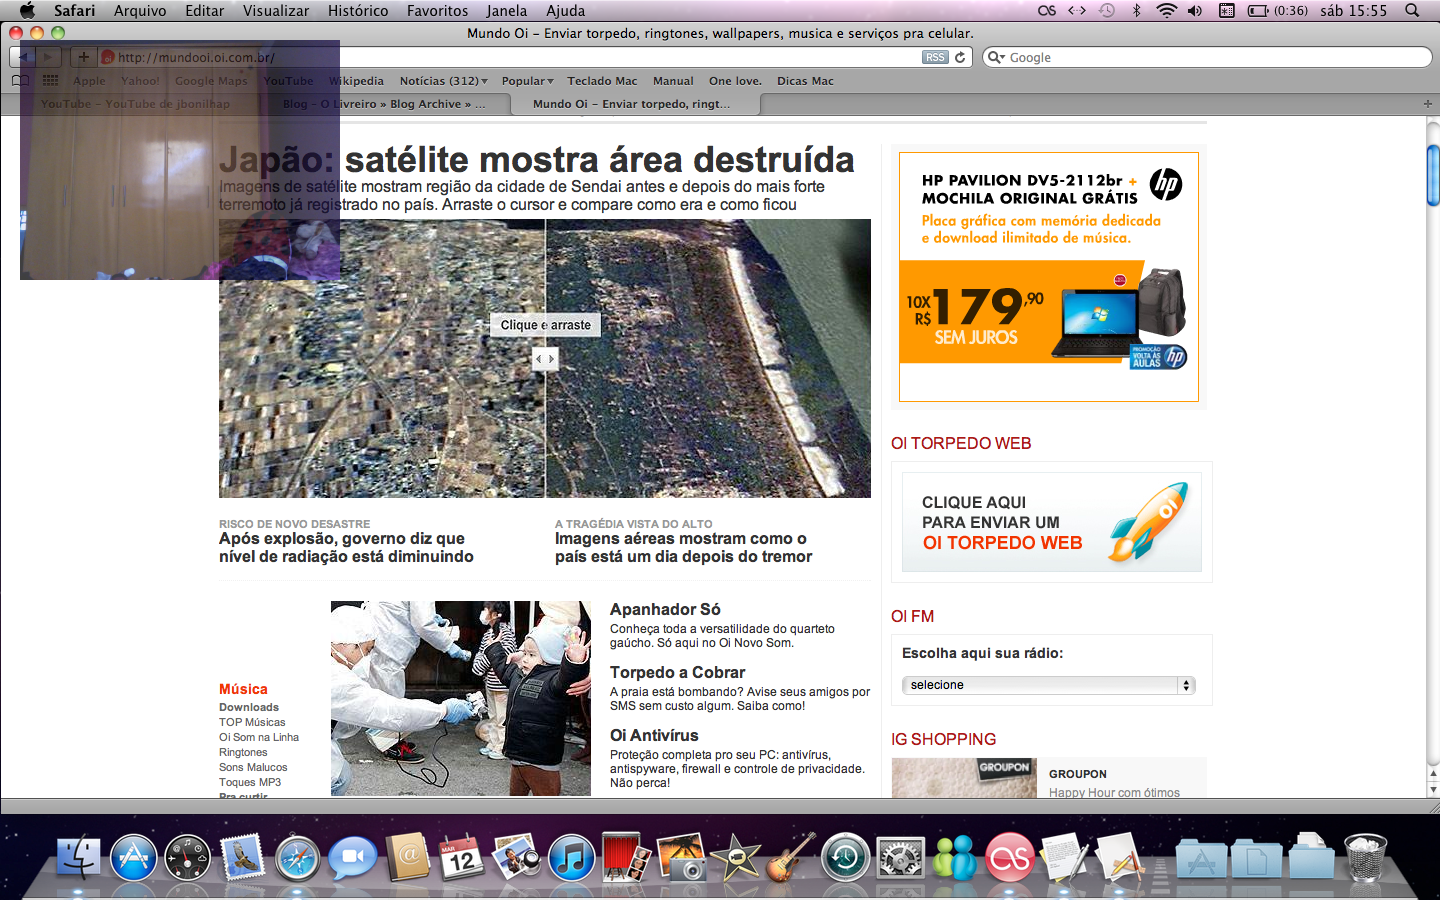The height and width of the screenshot is (900, 1440).
Task: Expand the Notícias (312) bookmarks folder
Action: [443, 81]
